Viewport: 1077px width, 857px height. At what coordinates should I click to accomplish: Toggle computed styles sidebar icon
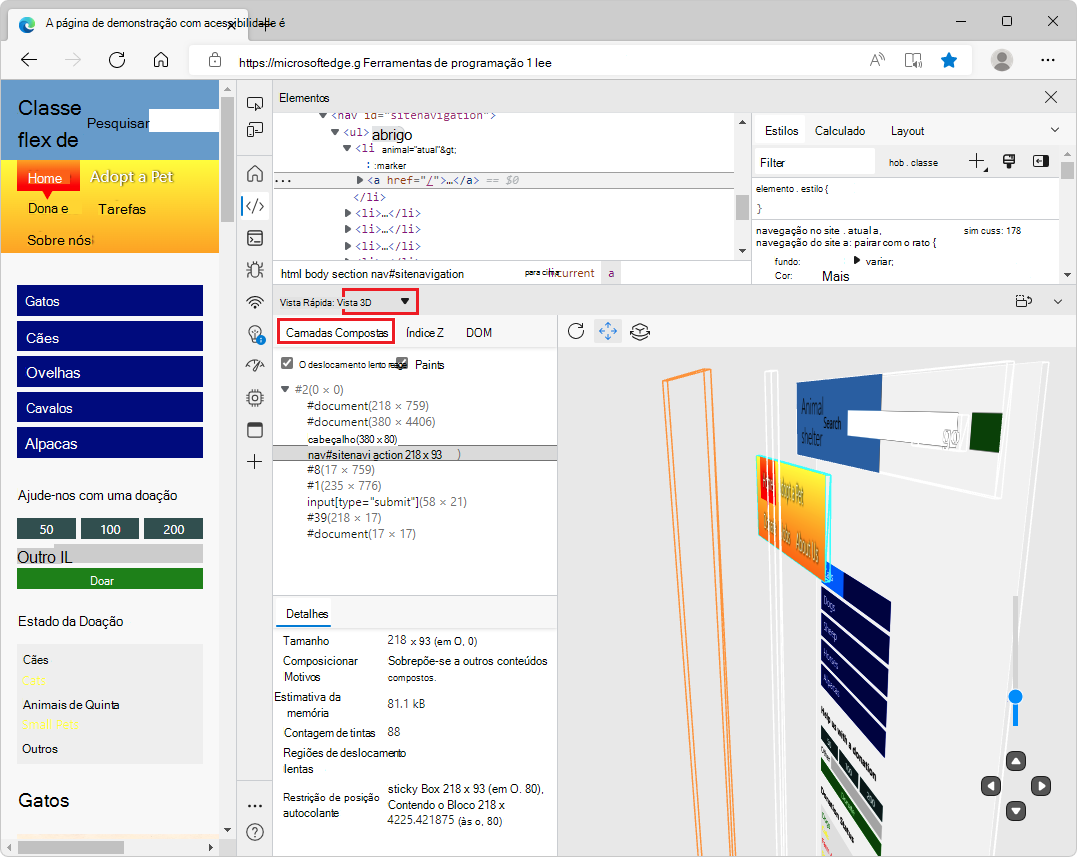pos(1041,161)
